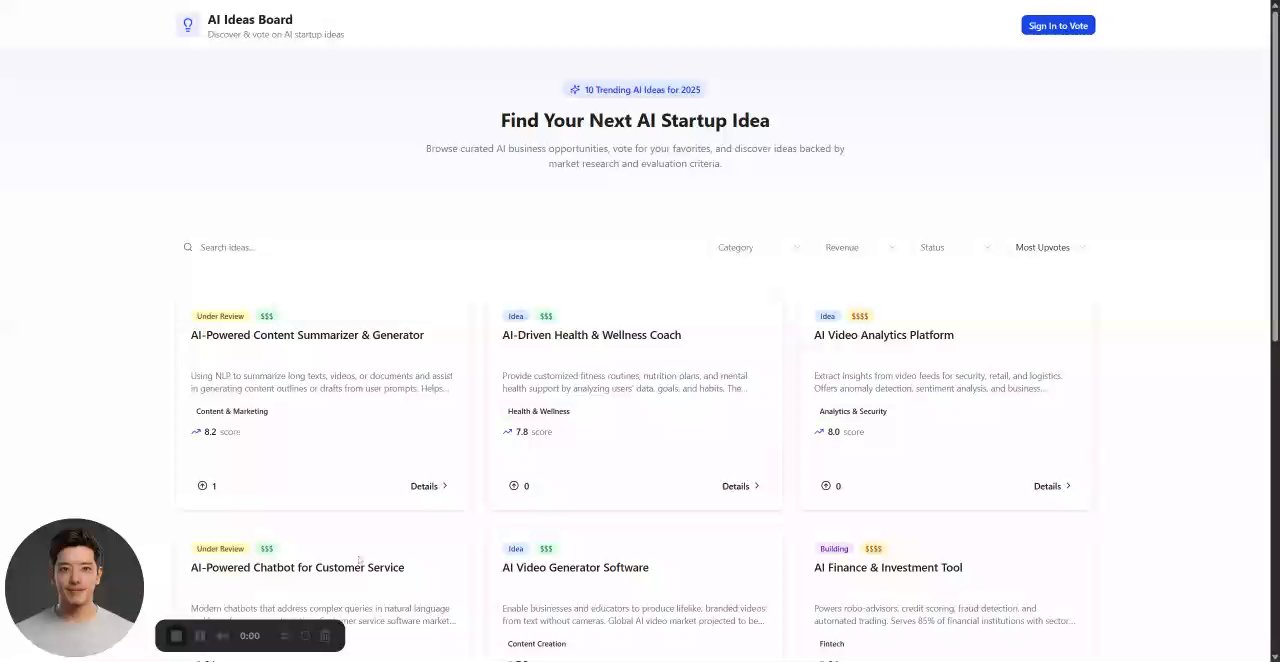Click the sparkle icon in trending badge

pos(575,90)
